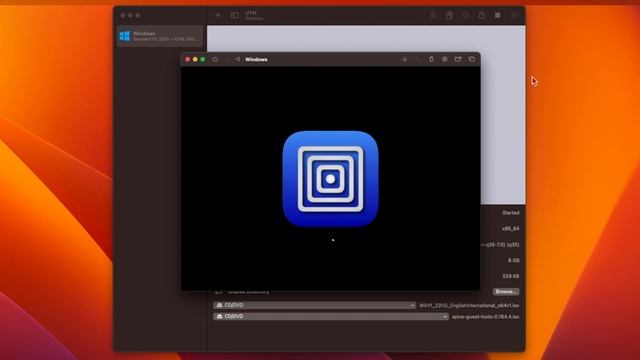
Task: Click the Win11_22H2 ISO filename
Action: coord(469,305)
